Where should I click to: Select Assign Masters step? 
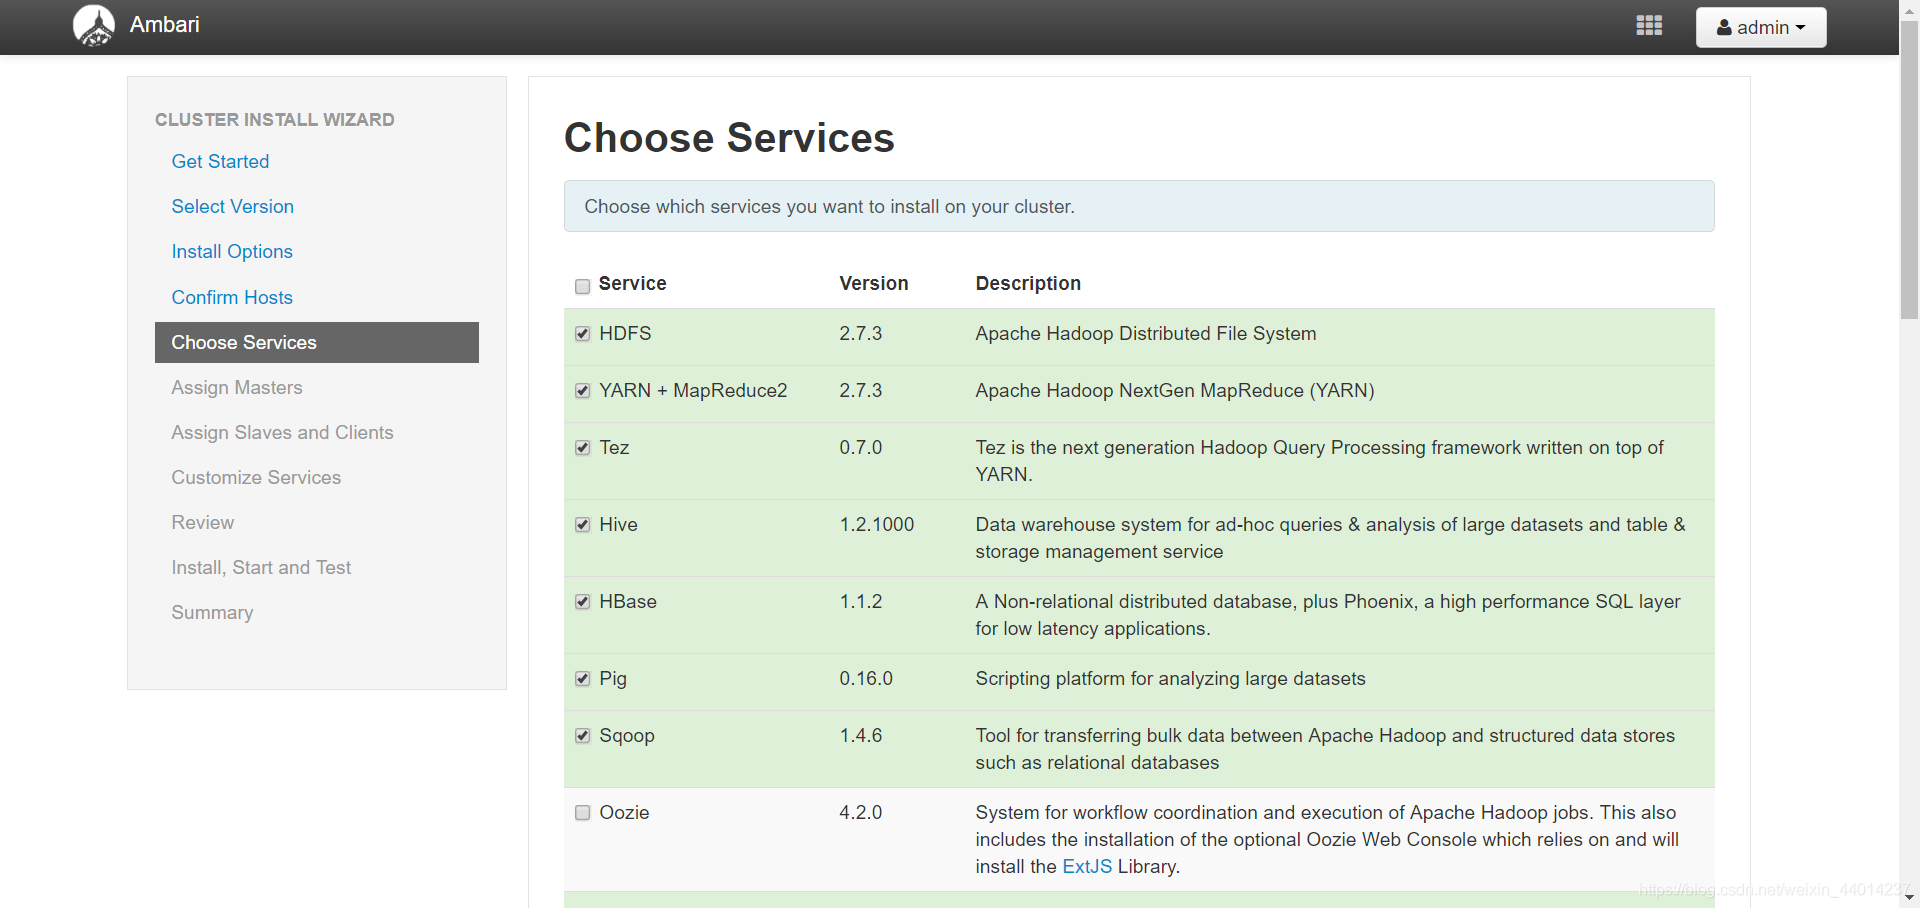(x=237, y=387)
